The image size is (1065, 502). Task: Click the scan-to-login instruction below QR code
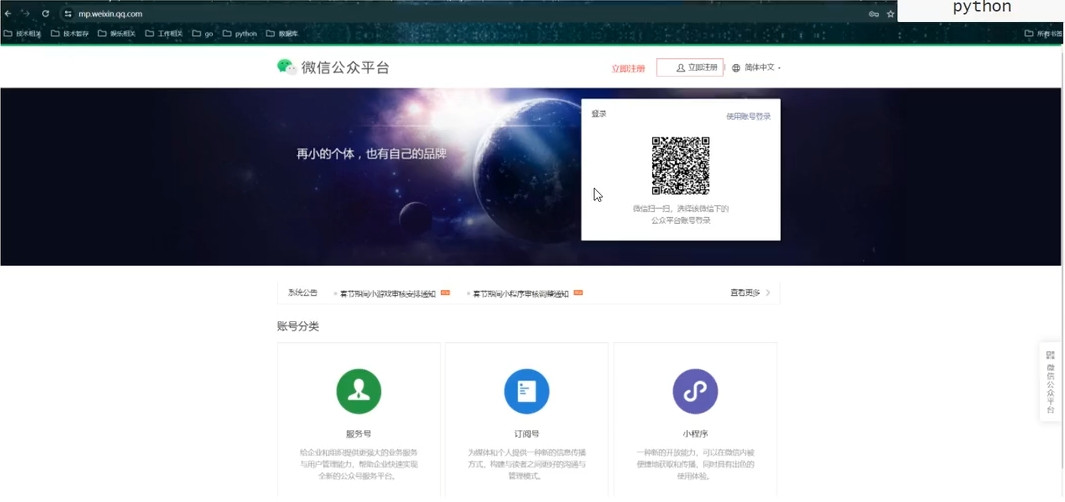click(681, 215)
